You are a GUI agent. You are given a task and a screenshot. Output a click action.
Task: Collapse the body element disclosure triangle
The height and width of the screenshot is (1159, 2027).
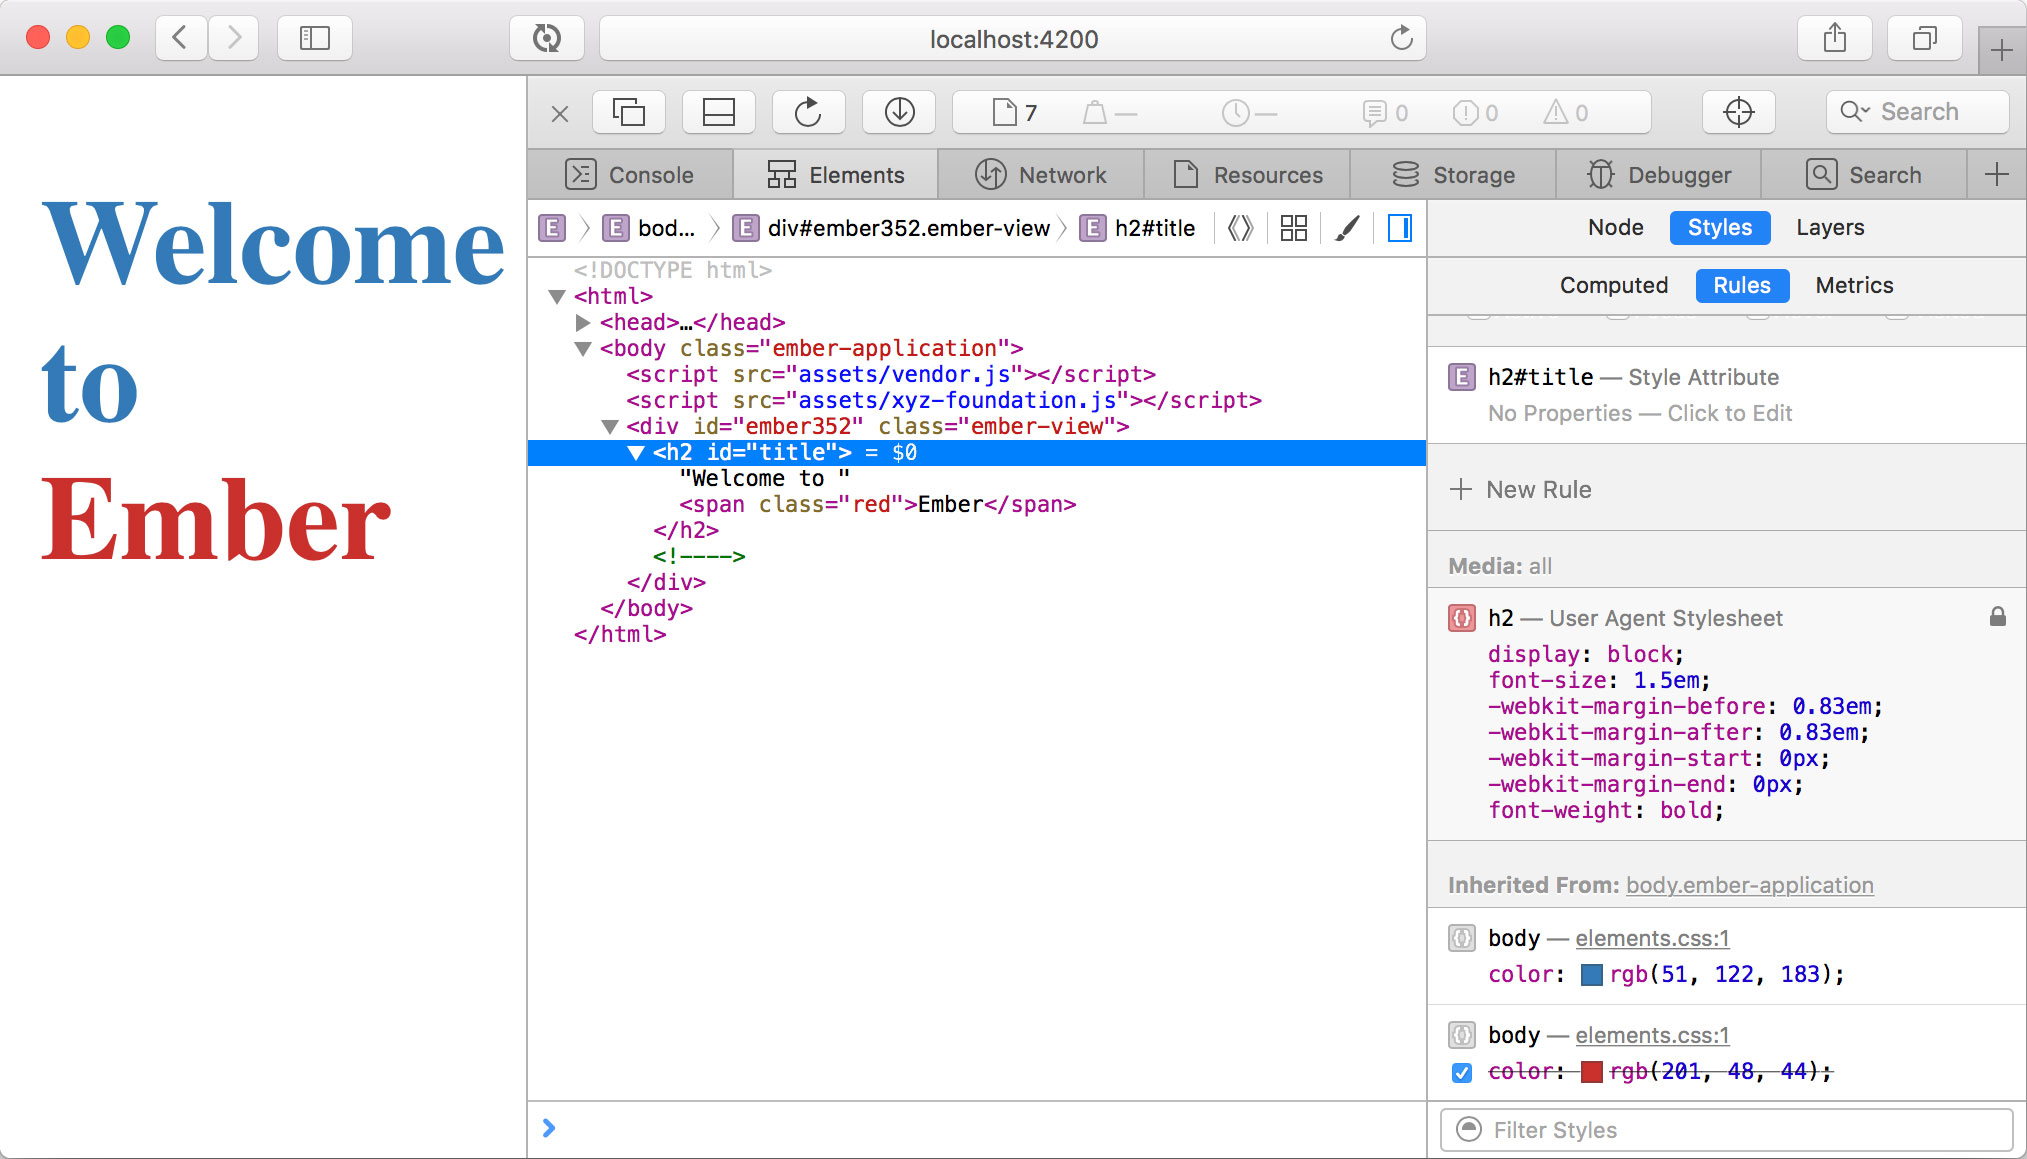point(583,348)
